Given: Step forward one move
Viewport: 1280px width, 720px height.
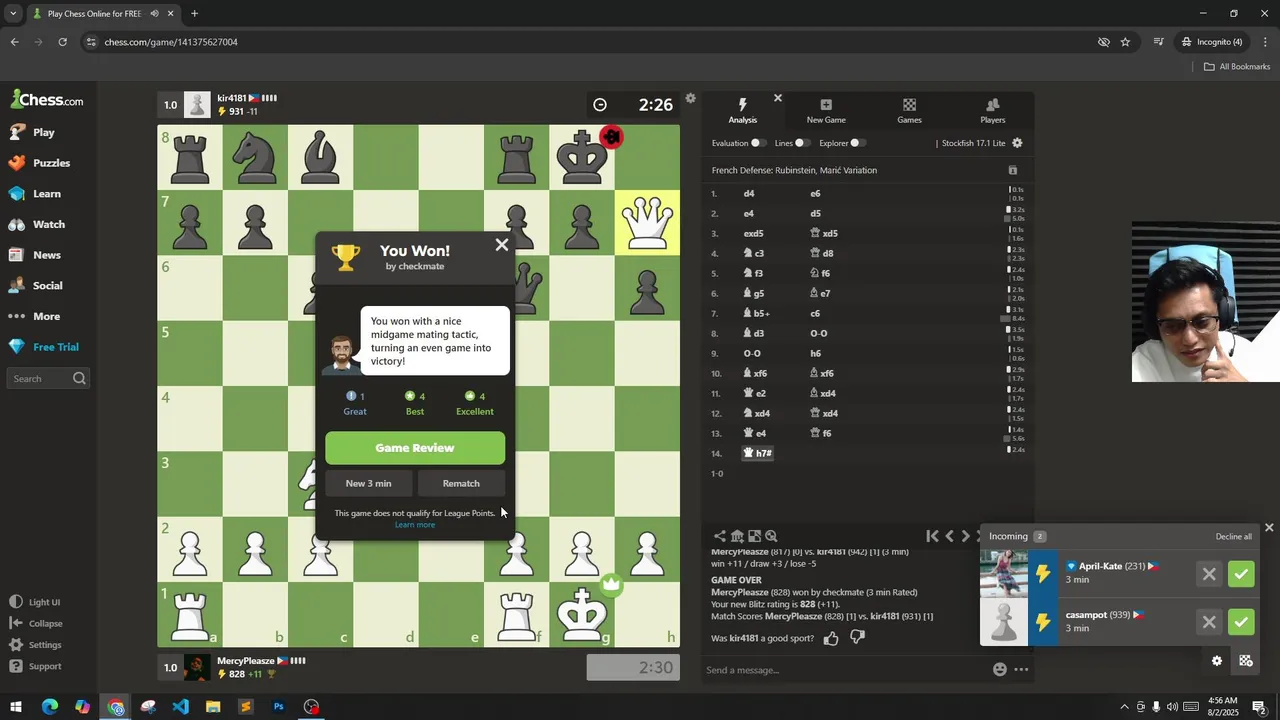Looking at the screenshot, I should (x=965, y=536).
